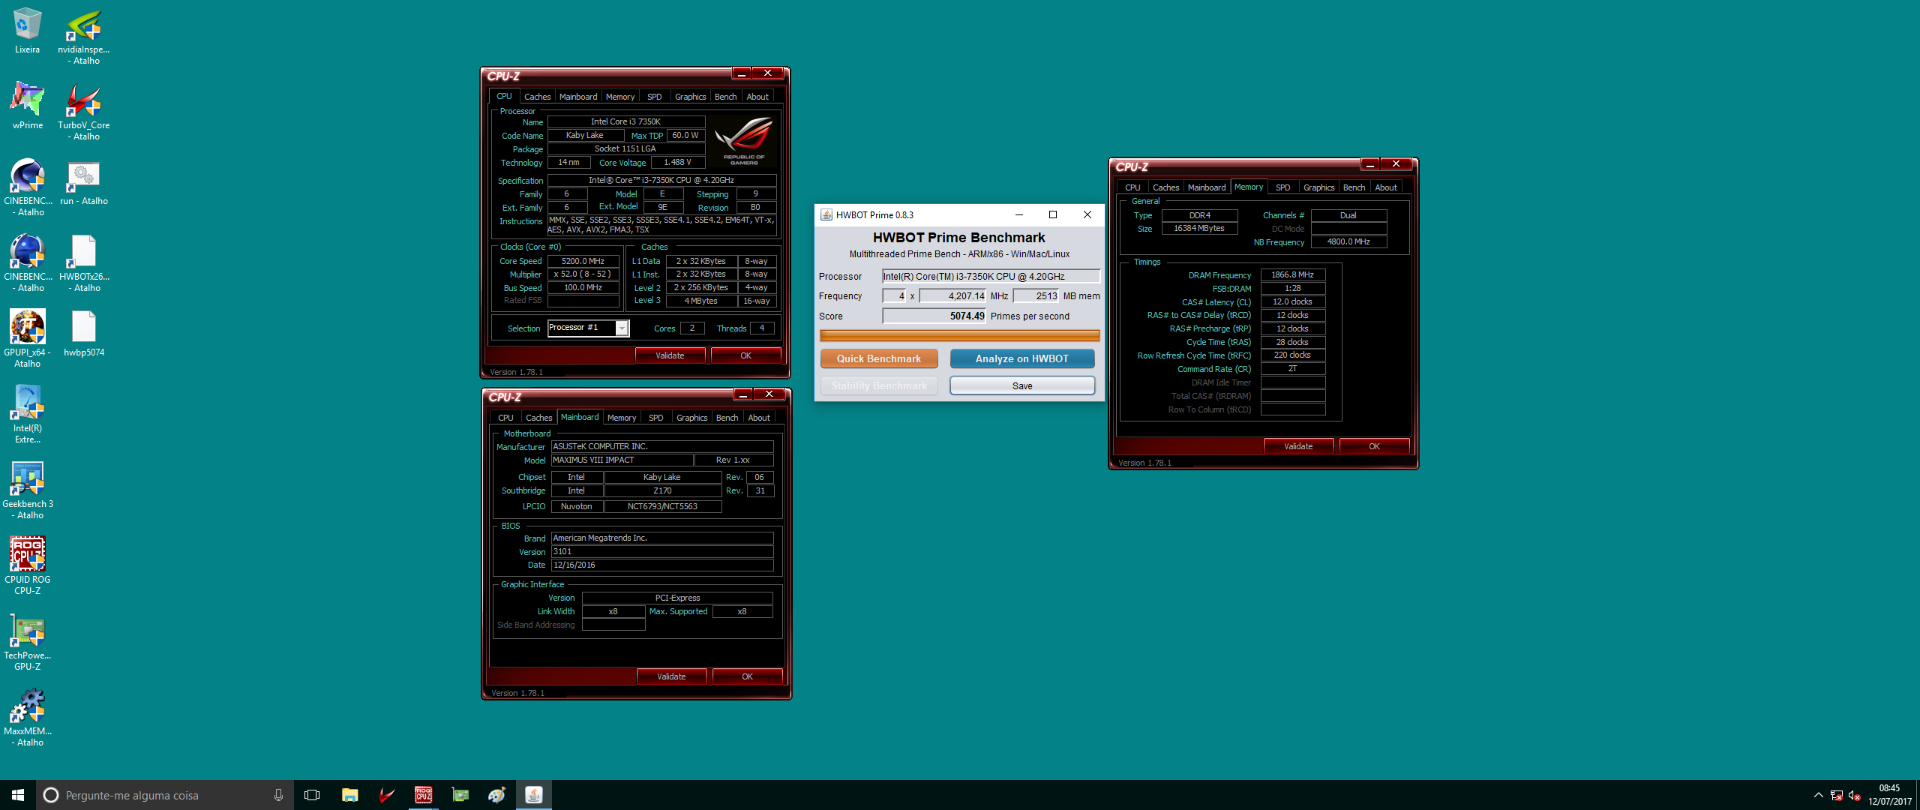Open Graphics tab in memory CPU-Z window
The height and width of the screenshot is (810, 1920).
1318,188
